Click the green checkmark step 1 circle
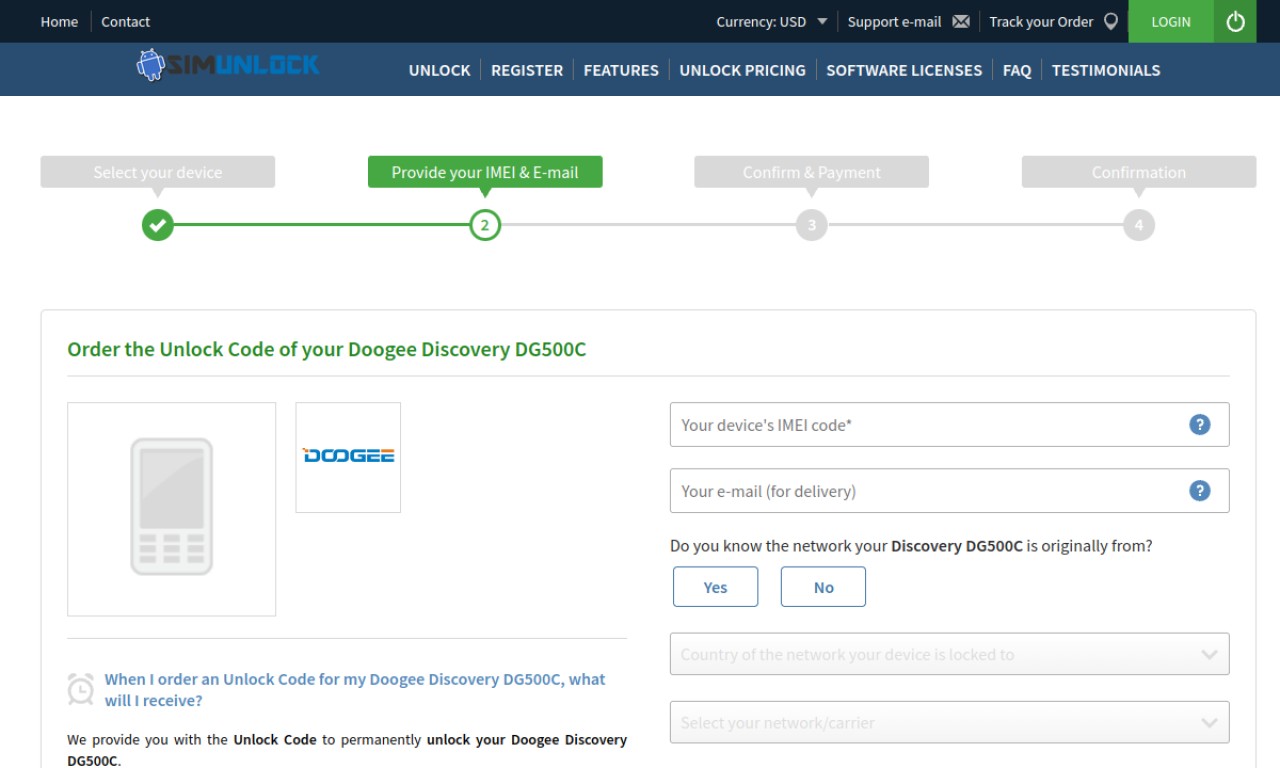The image size is (1280, 768). [157, 225]
